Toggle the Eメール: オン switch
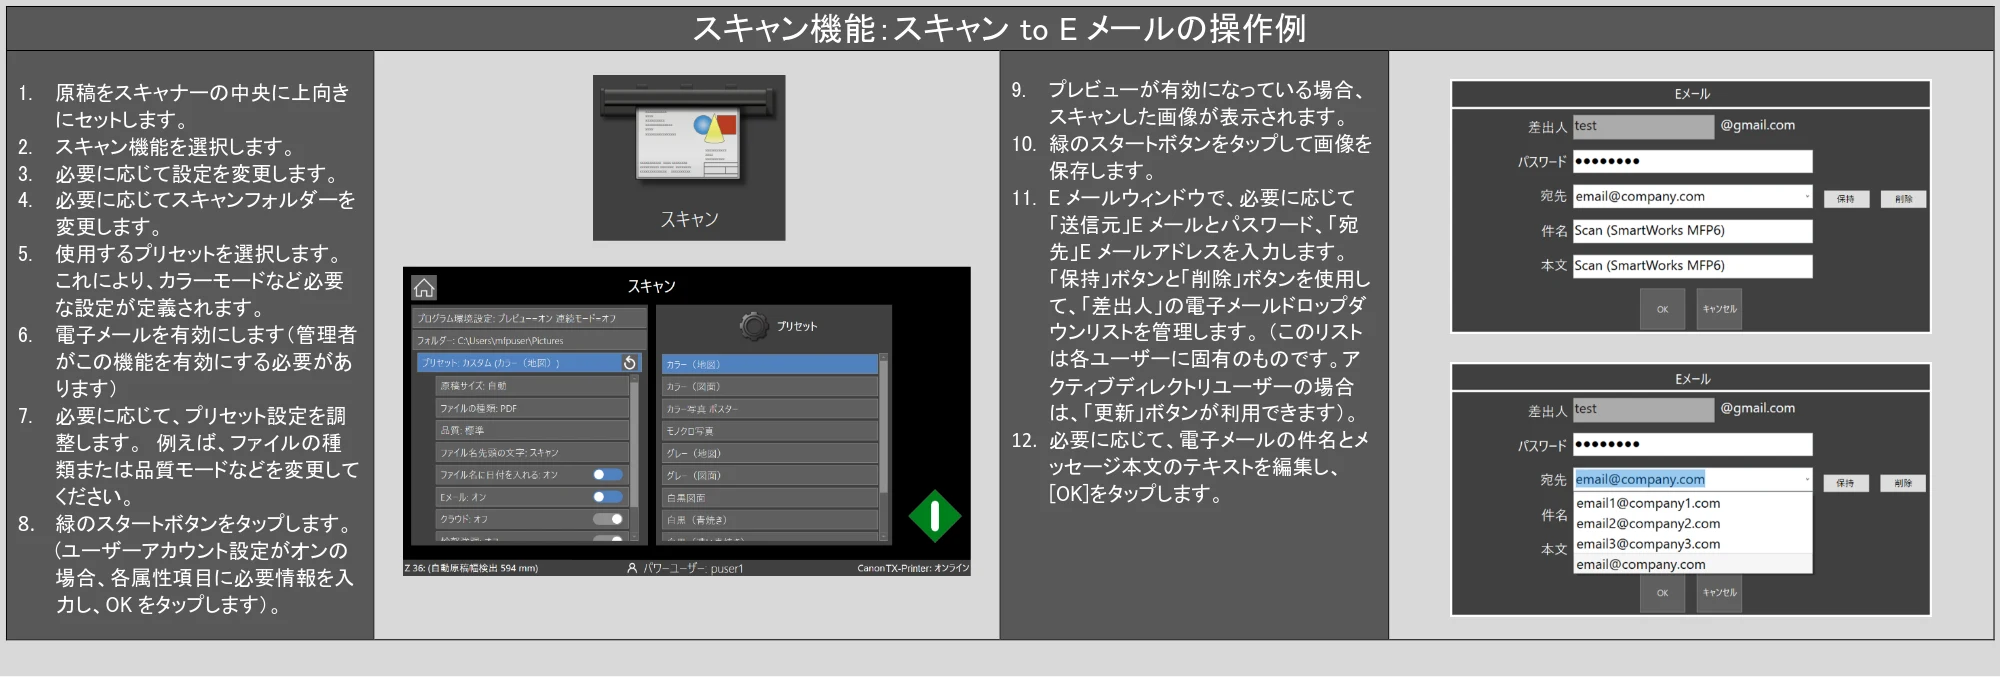 point(608,497)
